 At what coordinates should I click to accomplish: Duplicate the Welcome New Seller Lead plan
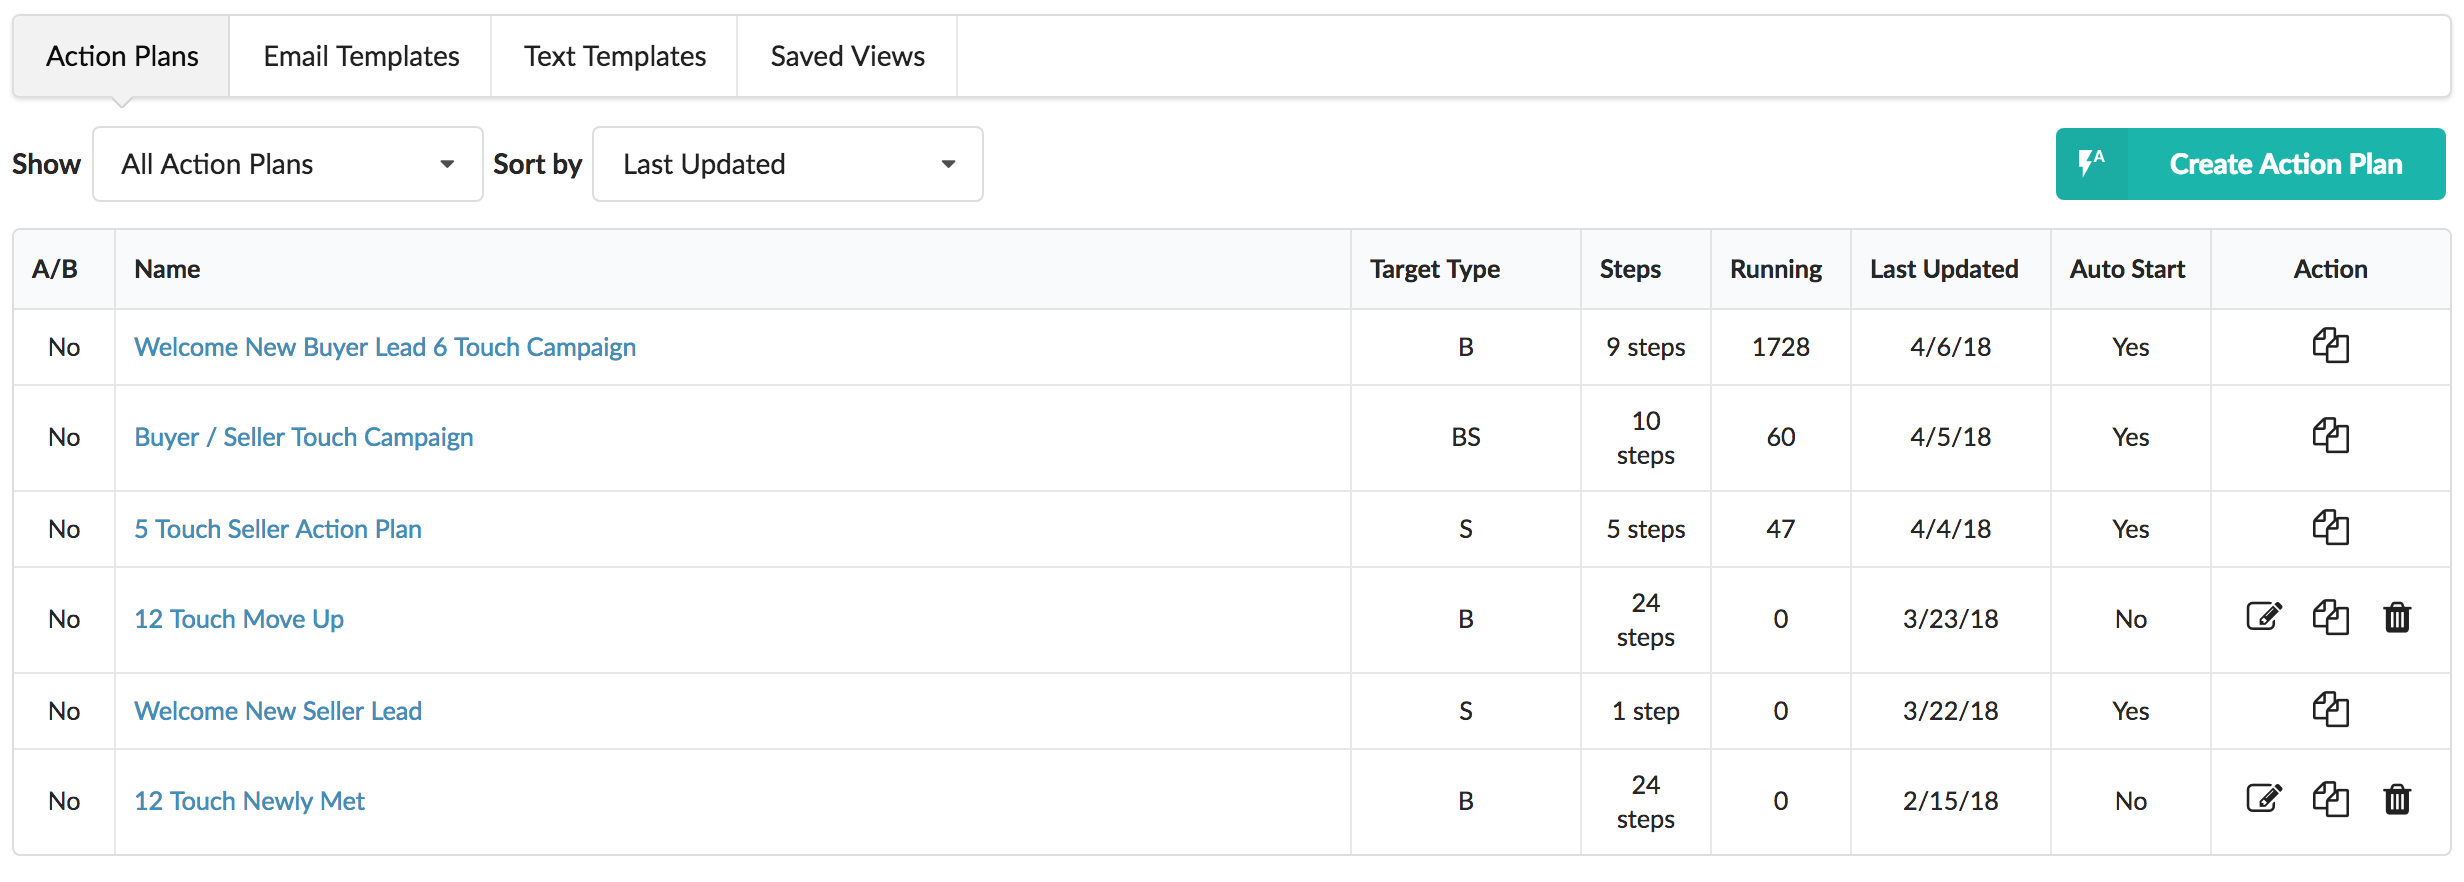(2330, 710)
